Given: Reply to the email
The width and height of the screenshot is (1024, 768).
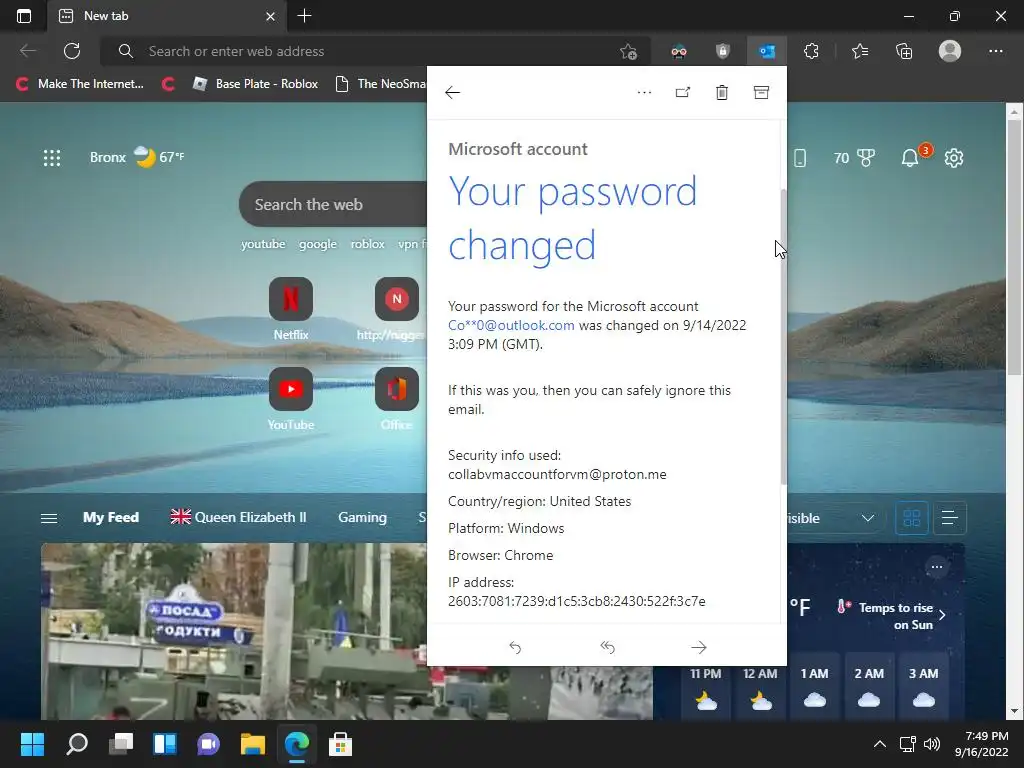Looking at the screenshot, I should click(x=515, y=647).
